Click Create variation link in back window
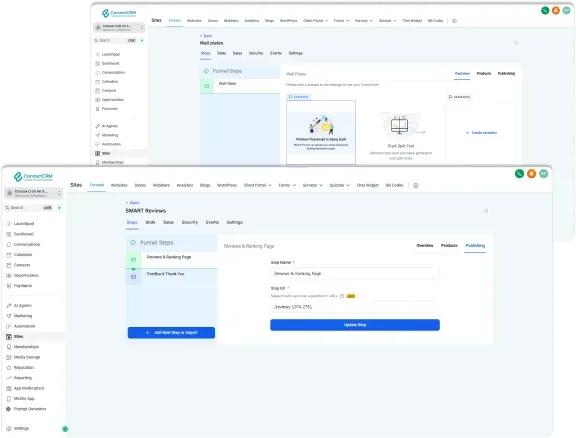This screenshot has height=438, width=576. pos(482,133)
